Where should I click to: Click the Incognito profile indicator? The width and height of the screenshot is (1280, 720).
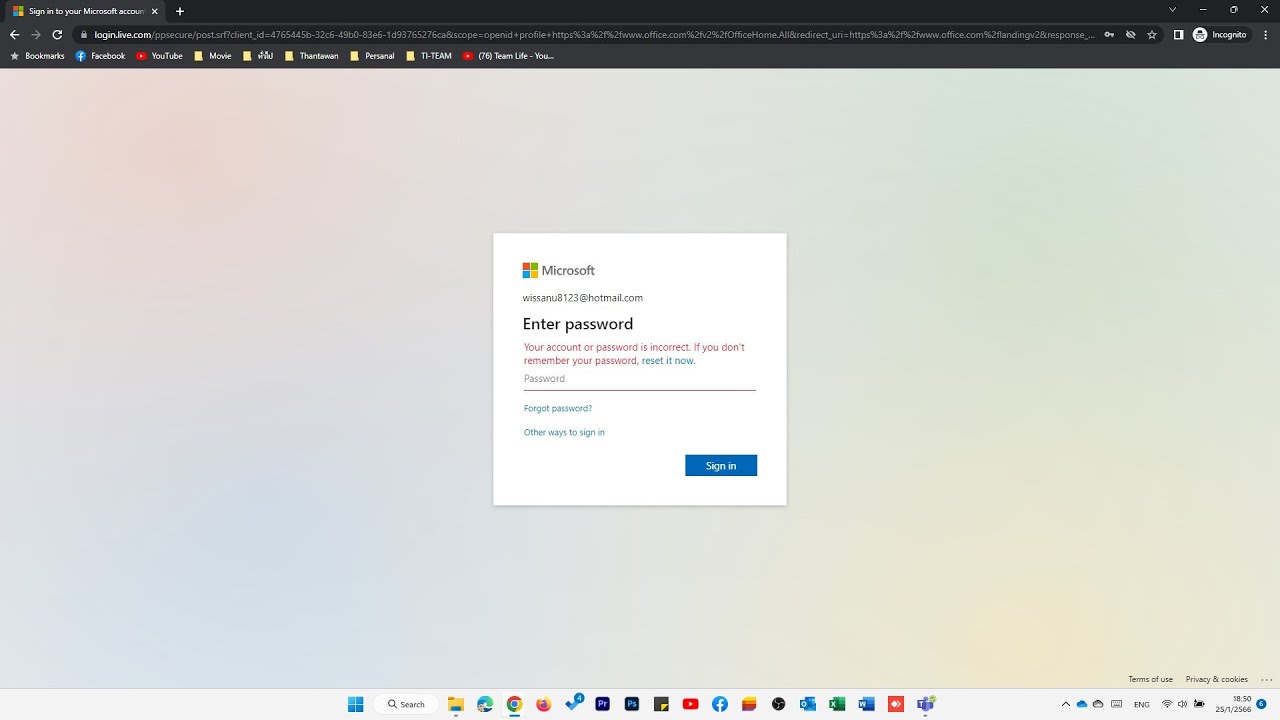click(1220, 34)
